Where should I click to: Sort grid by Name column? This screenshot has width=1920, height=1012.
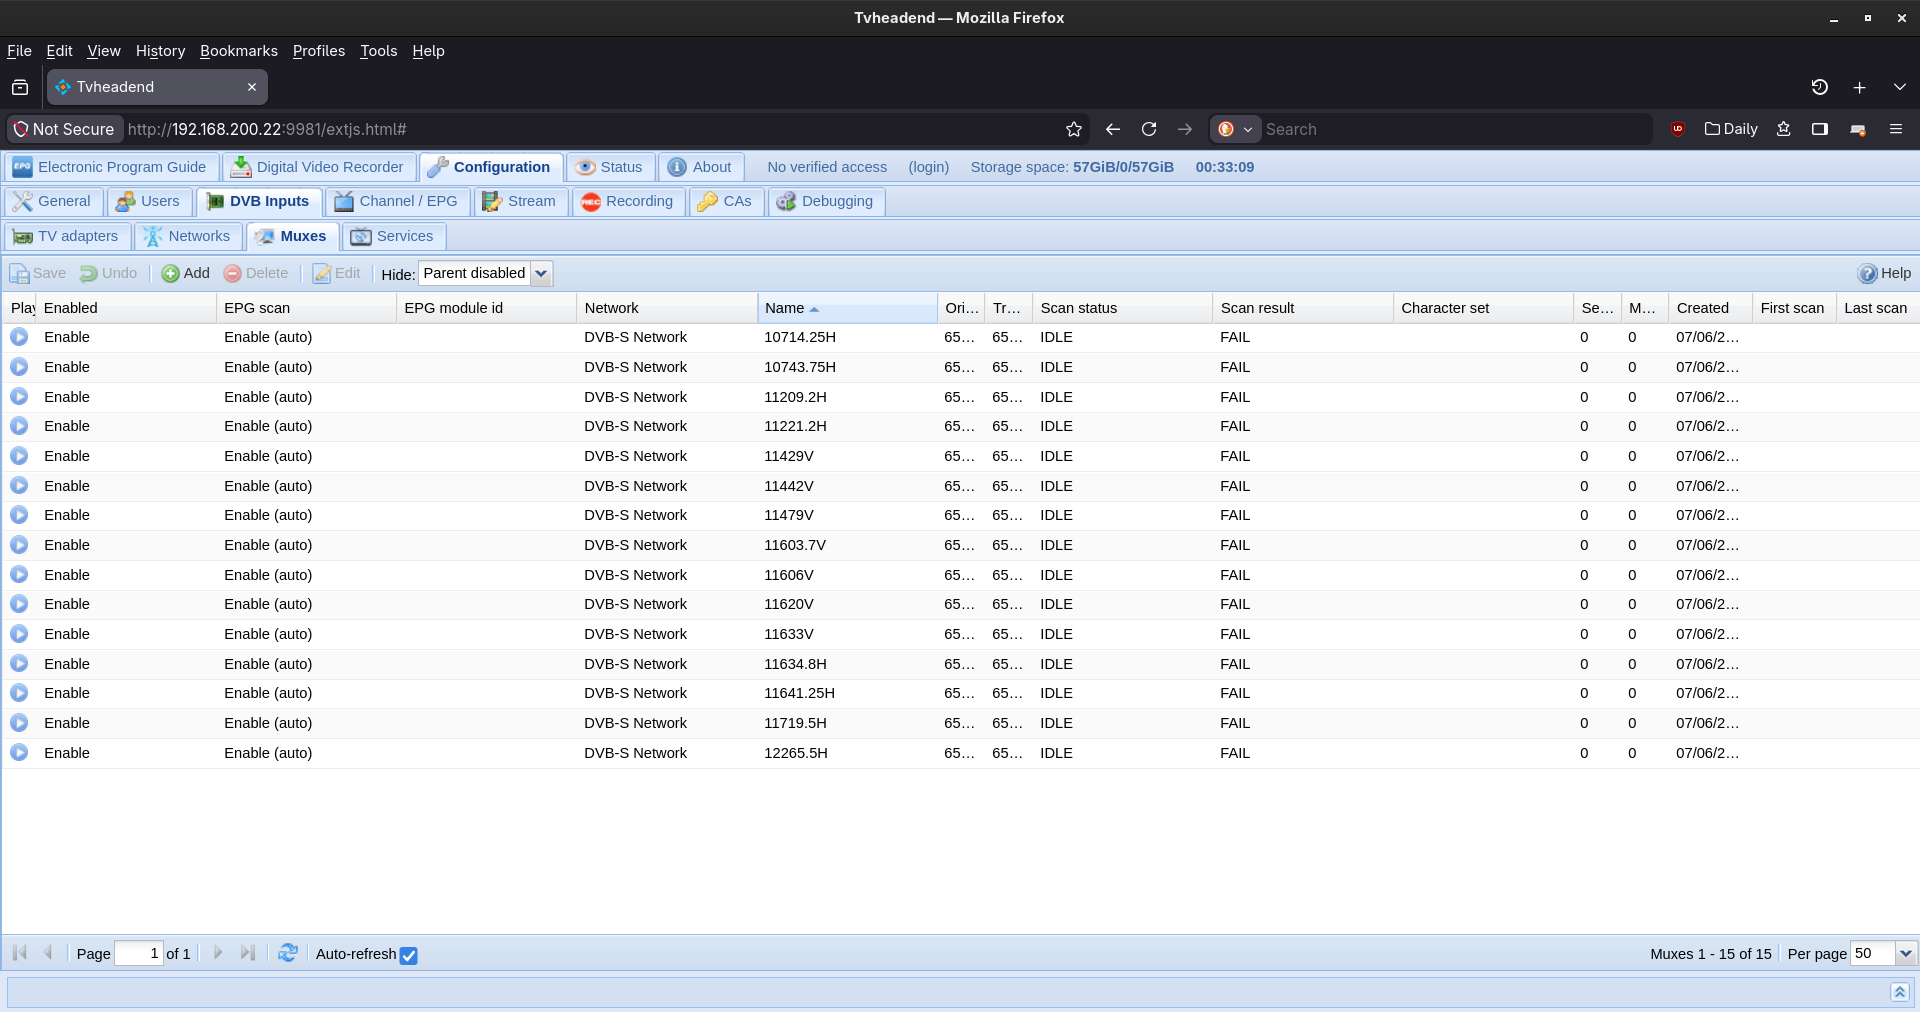pos(846,308)
